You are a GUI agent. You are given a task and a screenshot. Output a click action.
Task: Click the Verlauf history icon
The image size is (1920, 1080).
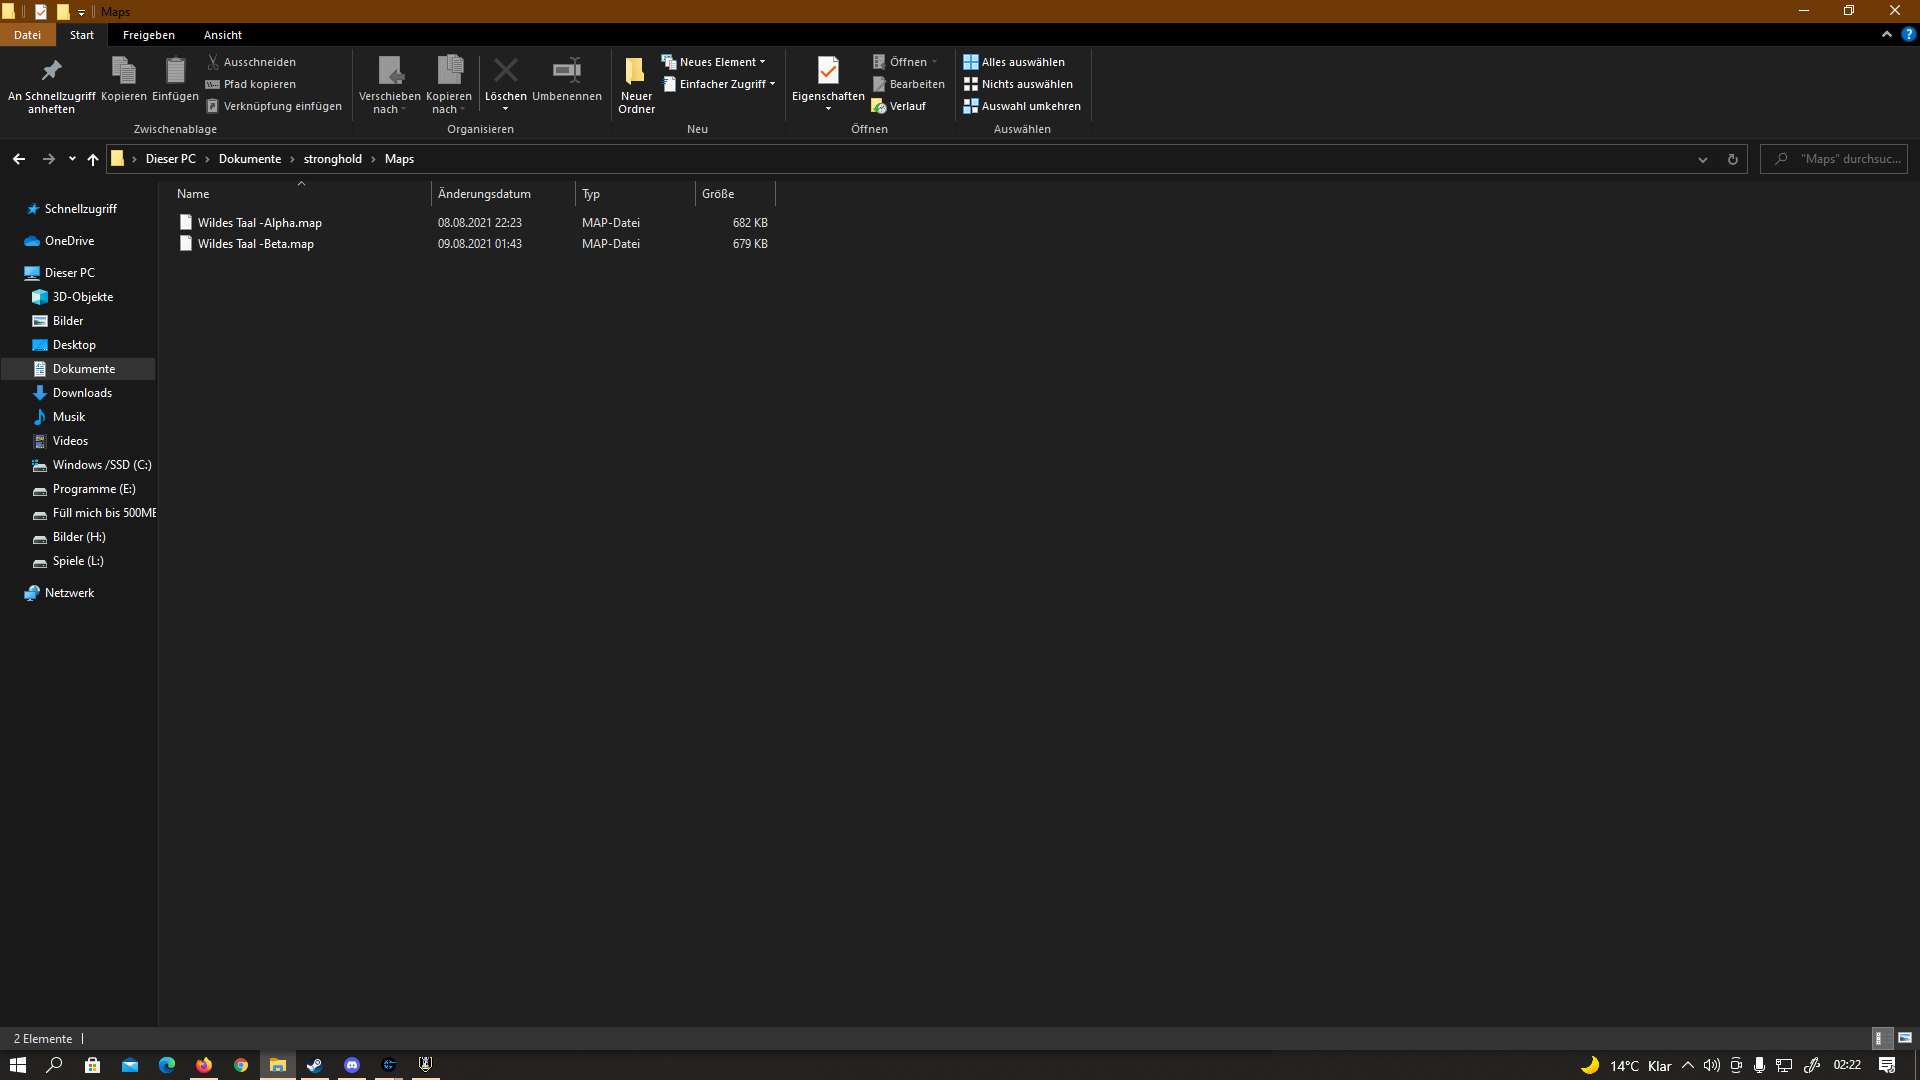point(879,106)
